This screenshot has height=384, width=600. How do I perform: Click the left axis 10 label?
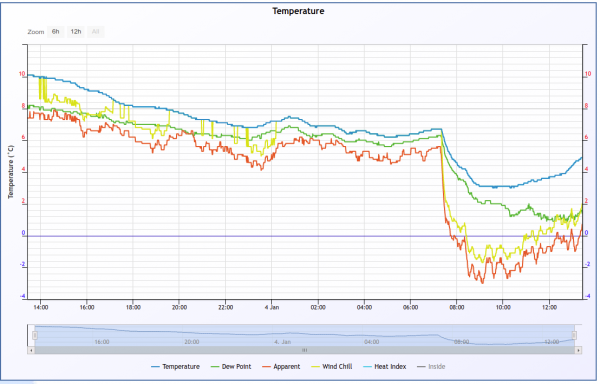pyautogui.click(x=22, y=74)
